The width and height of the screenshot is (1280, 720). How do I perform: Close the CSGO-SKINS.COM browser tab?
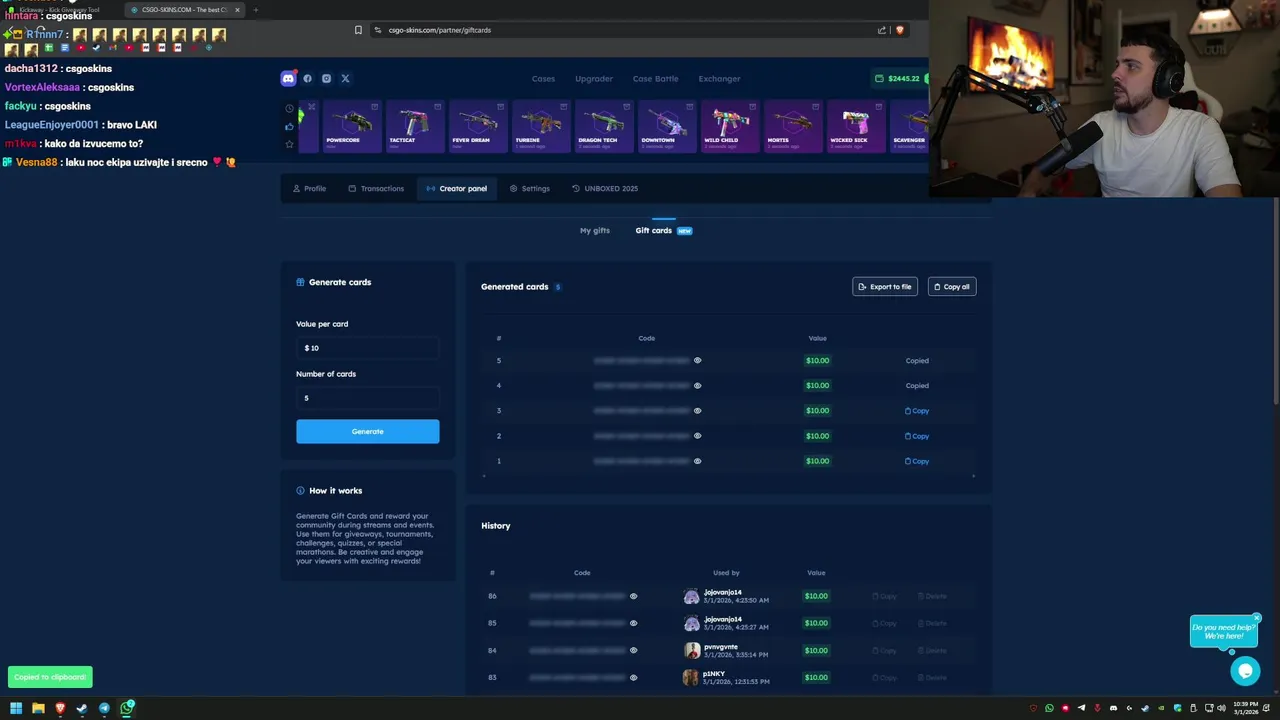[237, 10]
